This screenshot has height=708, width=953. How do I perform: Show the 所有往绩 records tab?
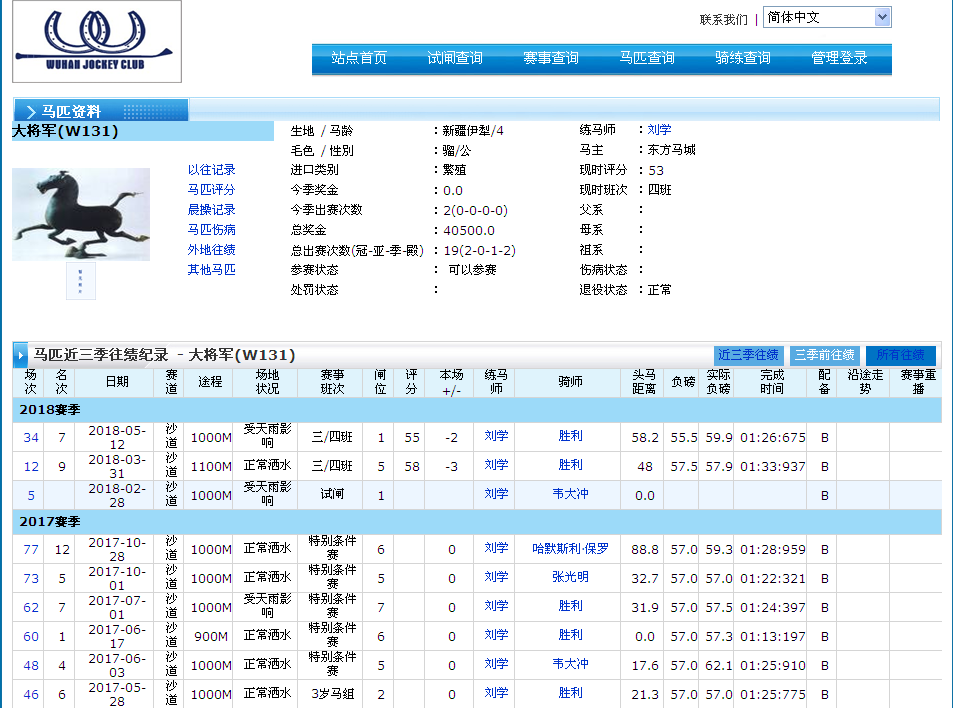[x=900, y=355]
